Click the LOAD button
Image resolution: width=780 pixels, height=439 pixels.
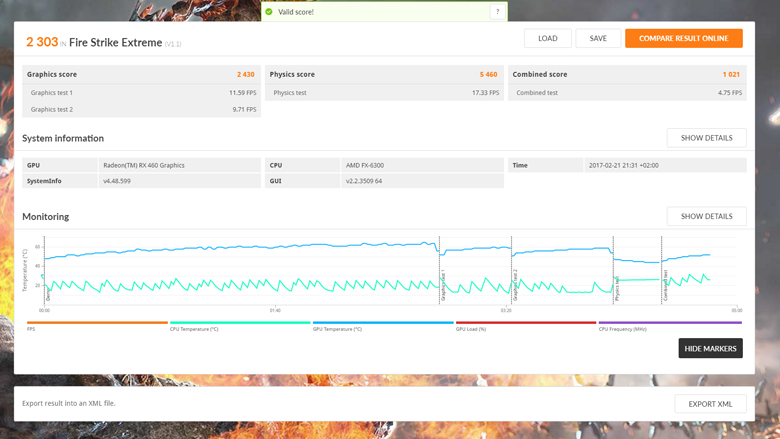tap(547, 38)
